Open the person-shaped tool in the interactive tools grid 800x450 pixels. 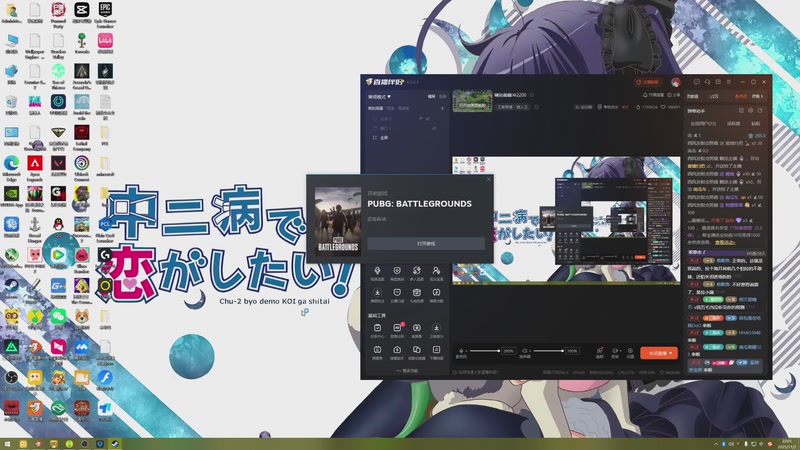[x=436, y=270]
